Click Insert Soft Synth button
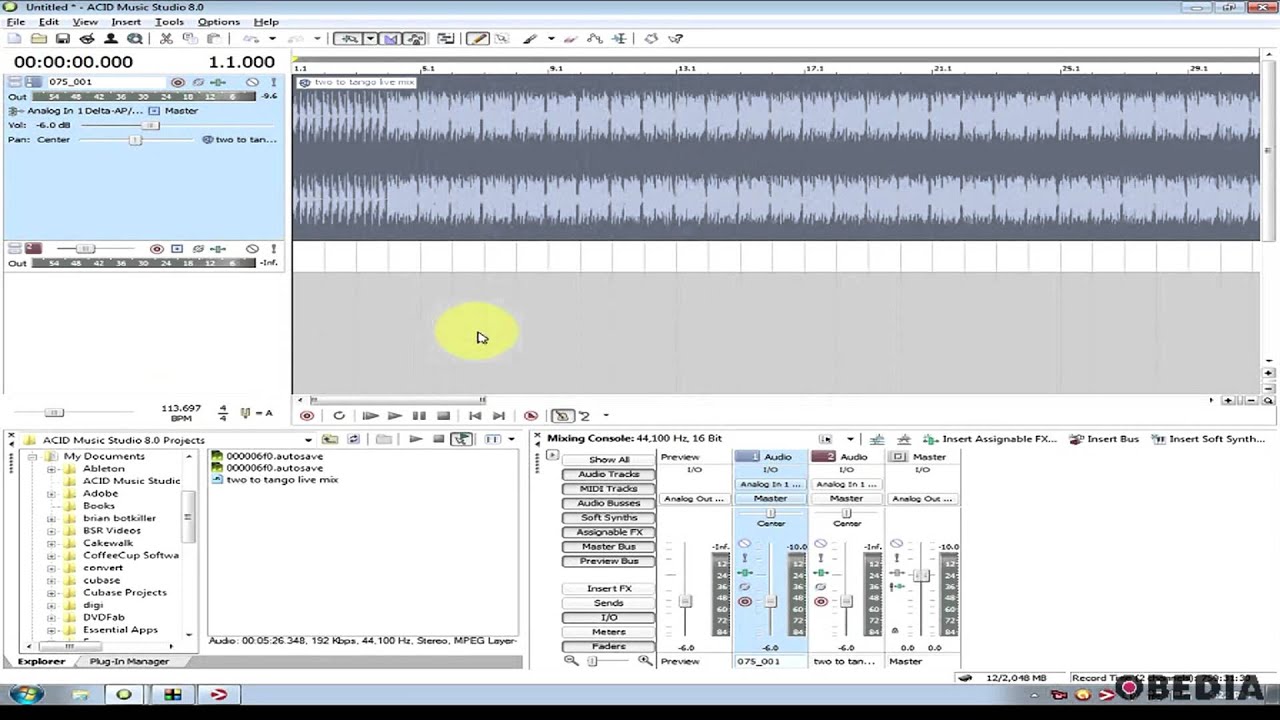Viewport: 1280px width, 720px height. click(1208, 439)
